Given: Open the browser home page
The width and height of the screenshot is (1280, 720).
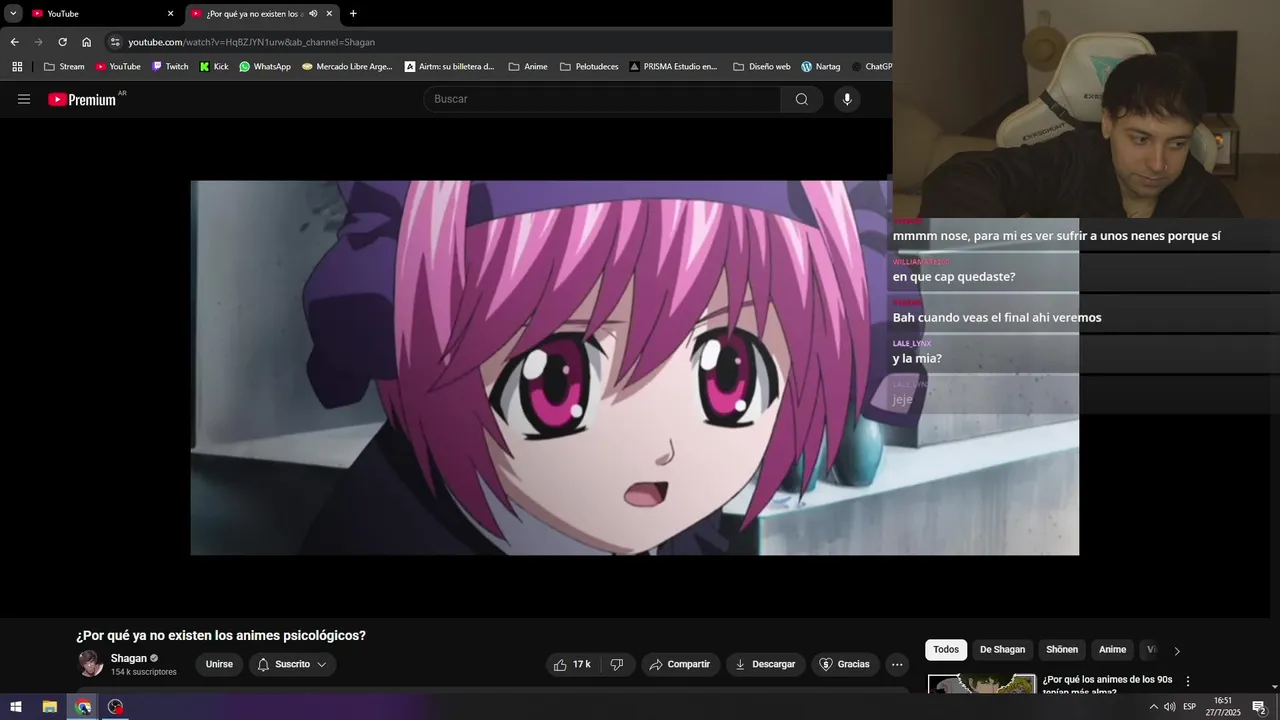Looking at the screenshot, I should tap(86, 42).
